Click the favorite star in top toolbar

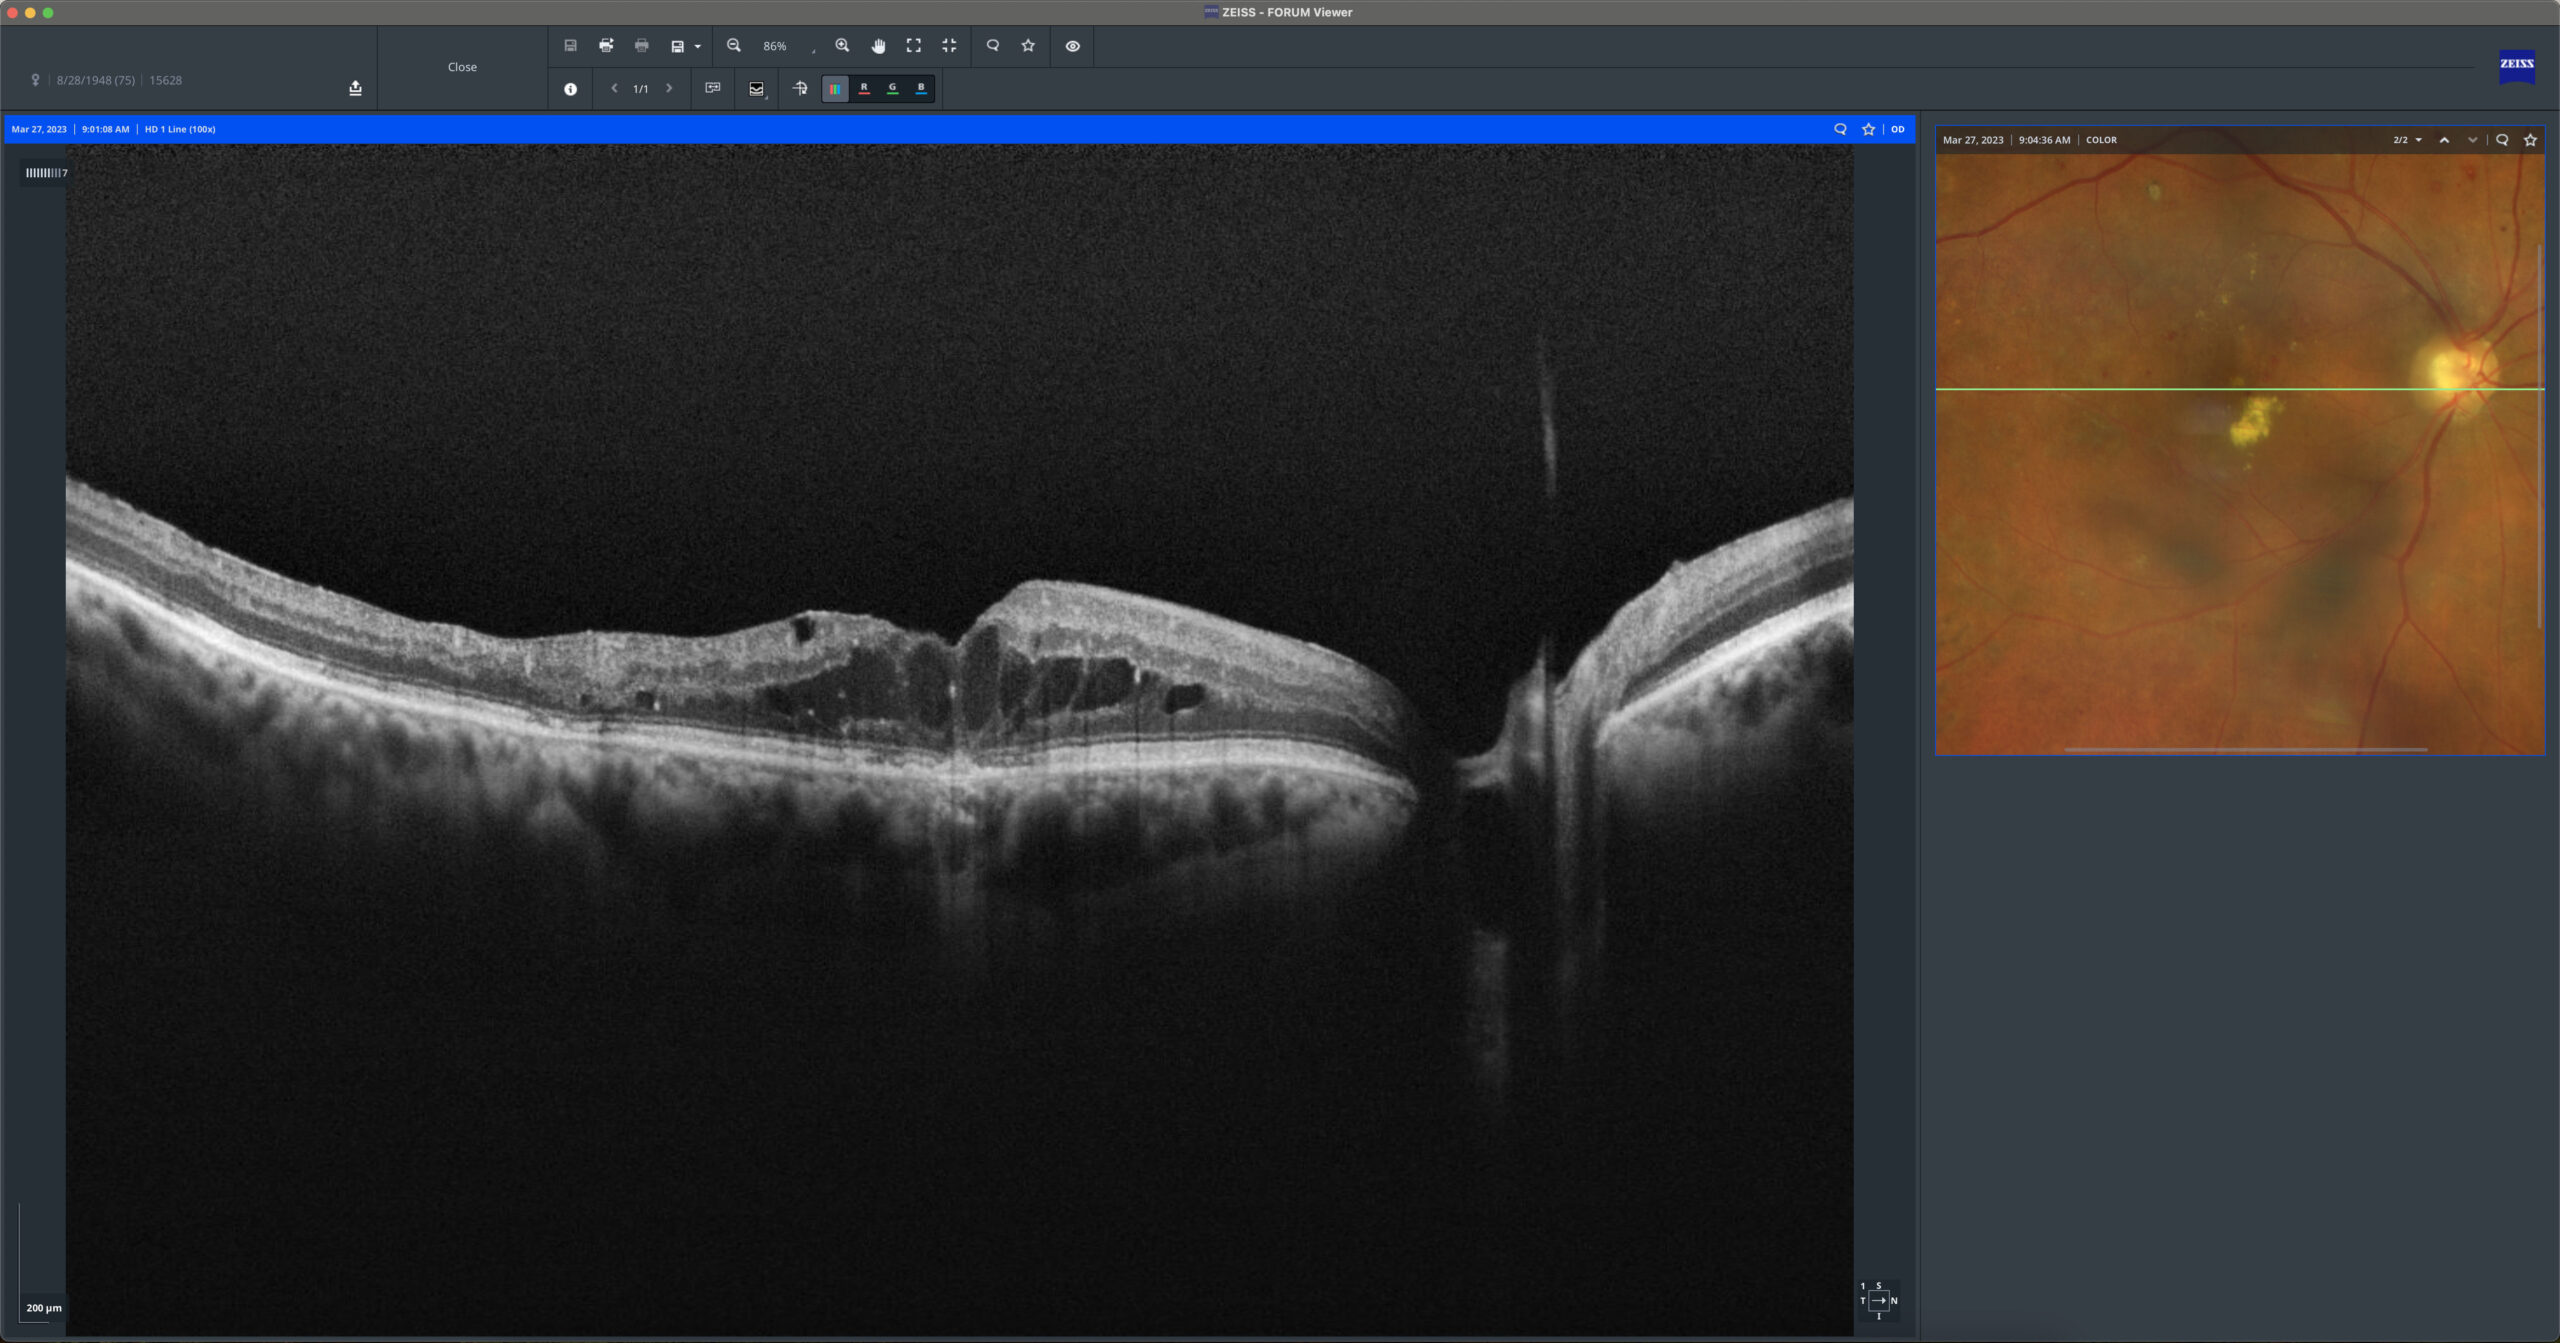(x=1028, y=46)
